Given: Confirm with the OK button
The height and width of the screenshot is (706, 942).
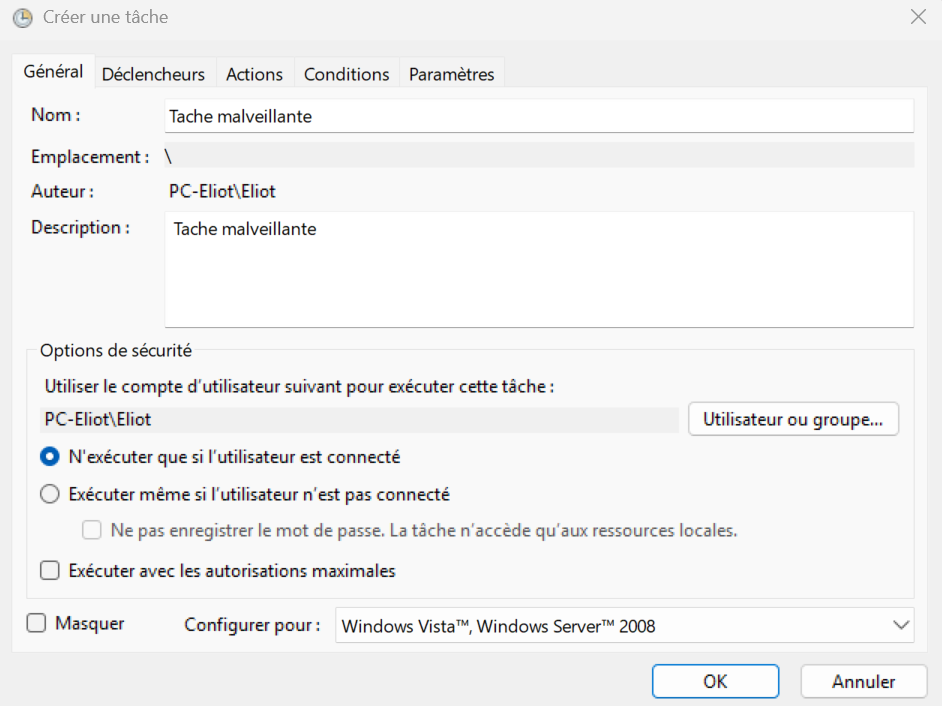Looking at the screenshot, I should pos(716,681).
